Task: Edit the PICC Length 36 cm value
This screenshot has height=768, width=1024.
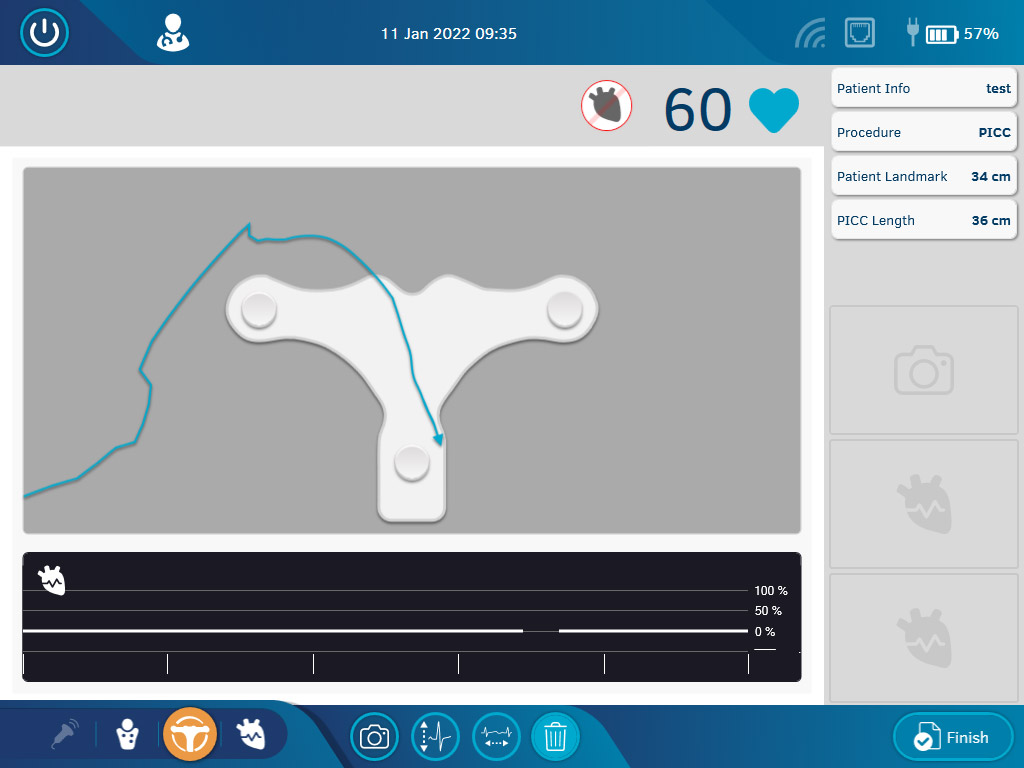Action: [x=924, y=220]
